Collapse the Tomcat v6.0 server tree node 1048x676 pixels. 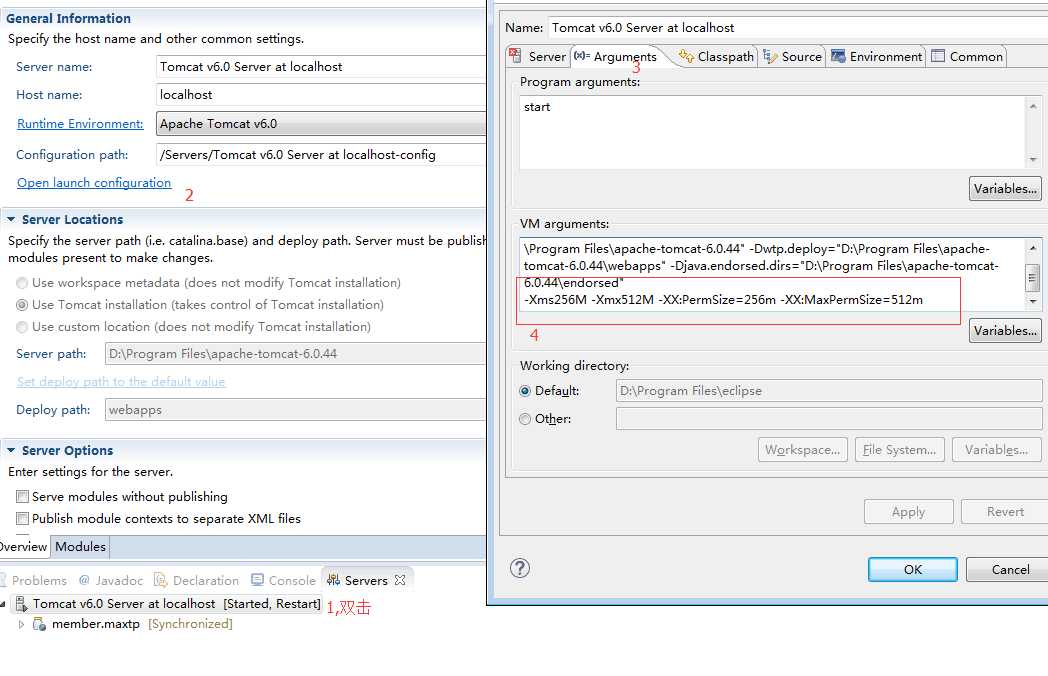coord(3,604)
